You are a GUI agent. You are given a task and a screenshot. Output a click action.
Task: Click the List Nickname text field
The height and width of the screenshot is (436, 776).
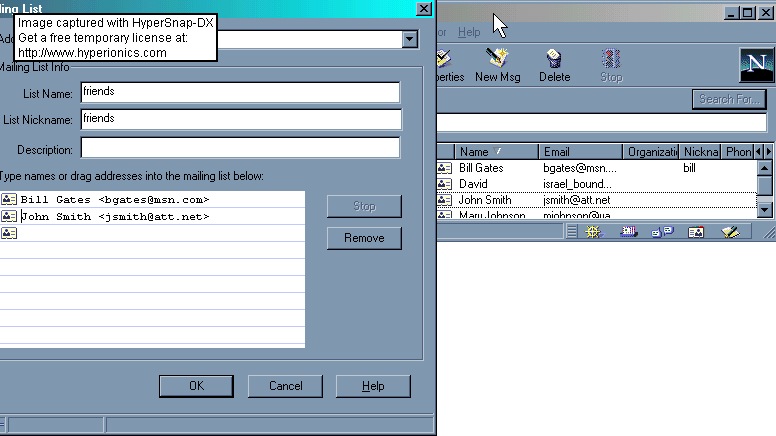pos(240,119)
